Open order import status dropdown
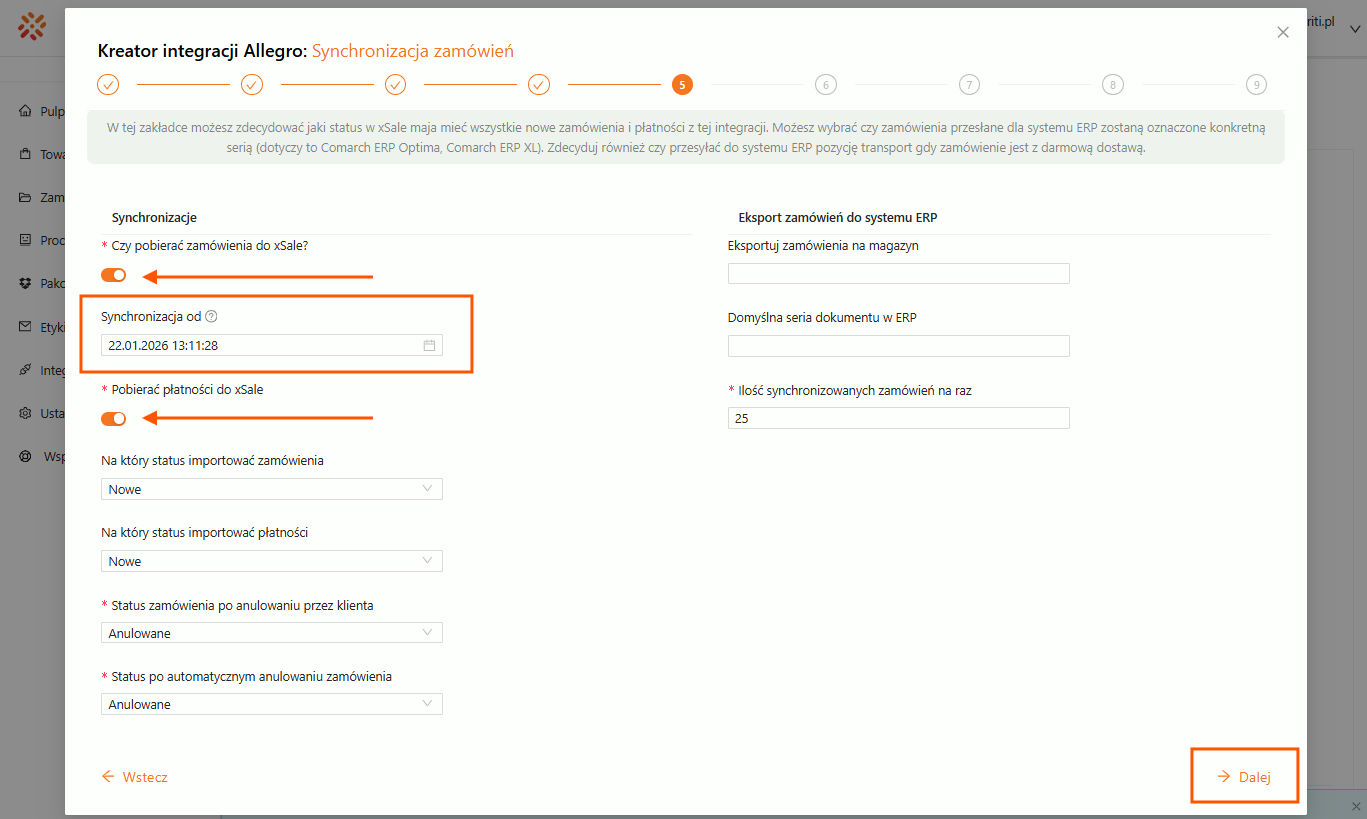 [x=271, y=489]
